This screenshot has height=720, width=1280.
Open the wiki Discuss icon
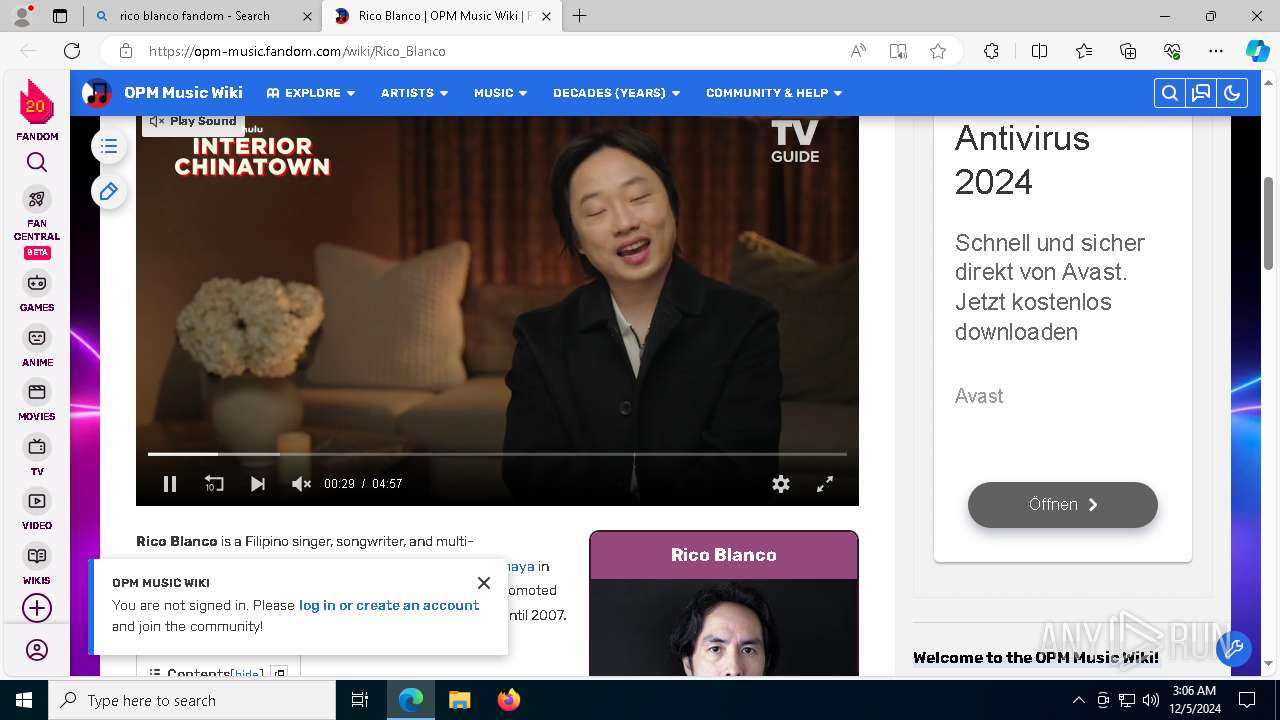[x=1201, y=93]
